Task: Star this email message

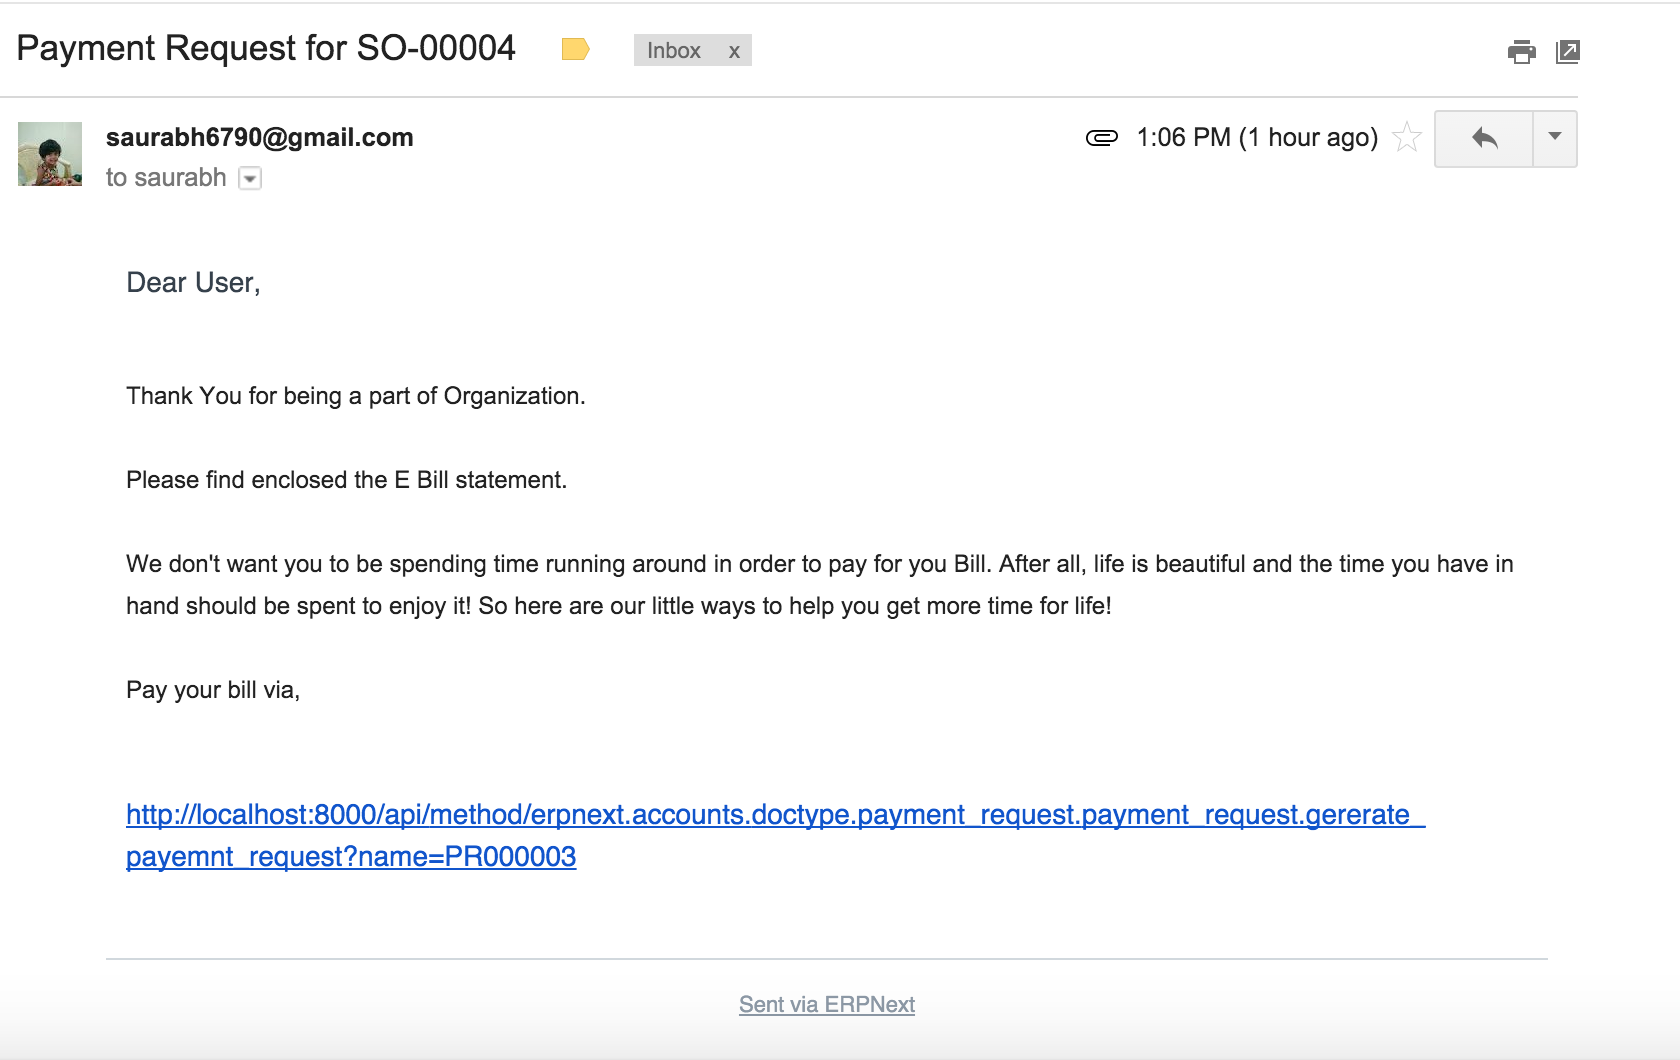Action: tap(1407, 137)
